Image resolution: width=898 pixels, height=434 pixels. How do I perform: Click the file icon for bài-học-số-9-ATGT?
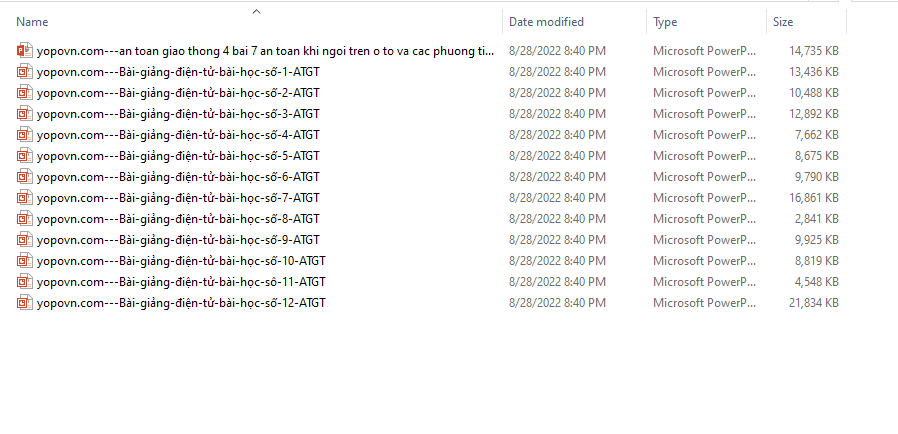[25, 239]
